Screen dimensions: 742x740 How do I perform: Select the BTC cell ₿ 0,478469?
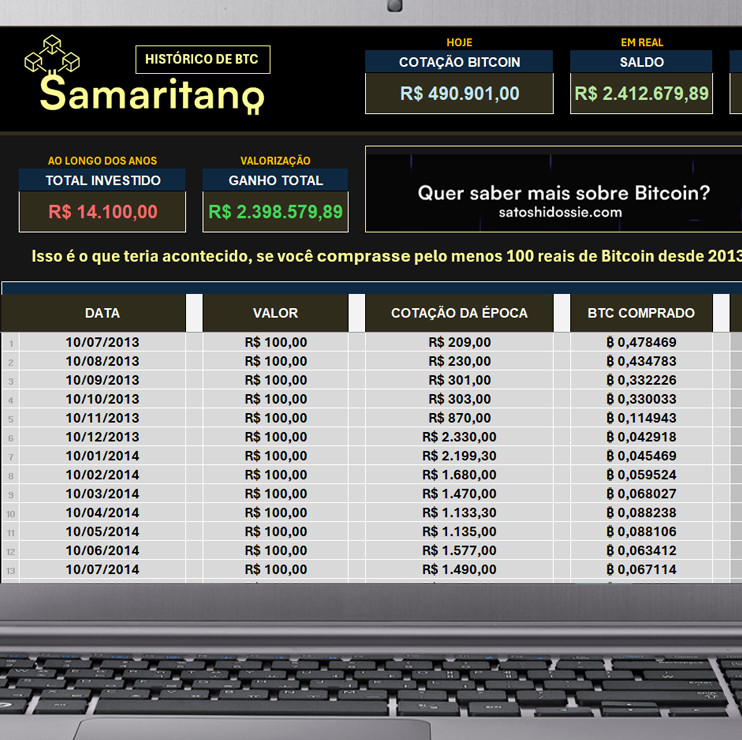tap(641, 342)
